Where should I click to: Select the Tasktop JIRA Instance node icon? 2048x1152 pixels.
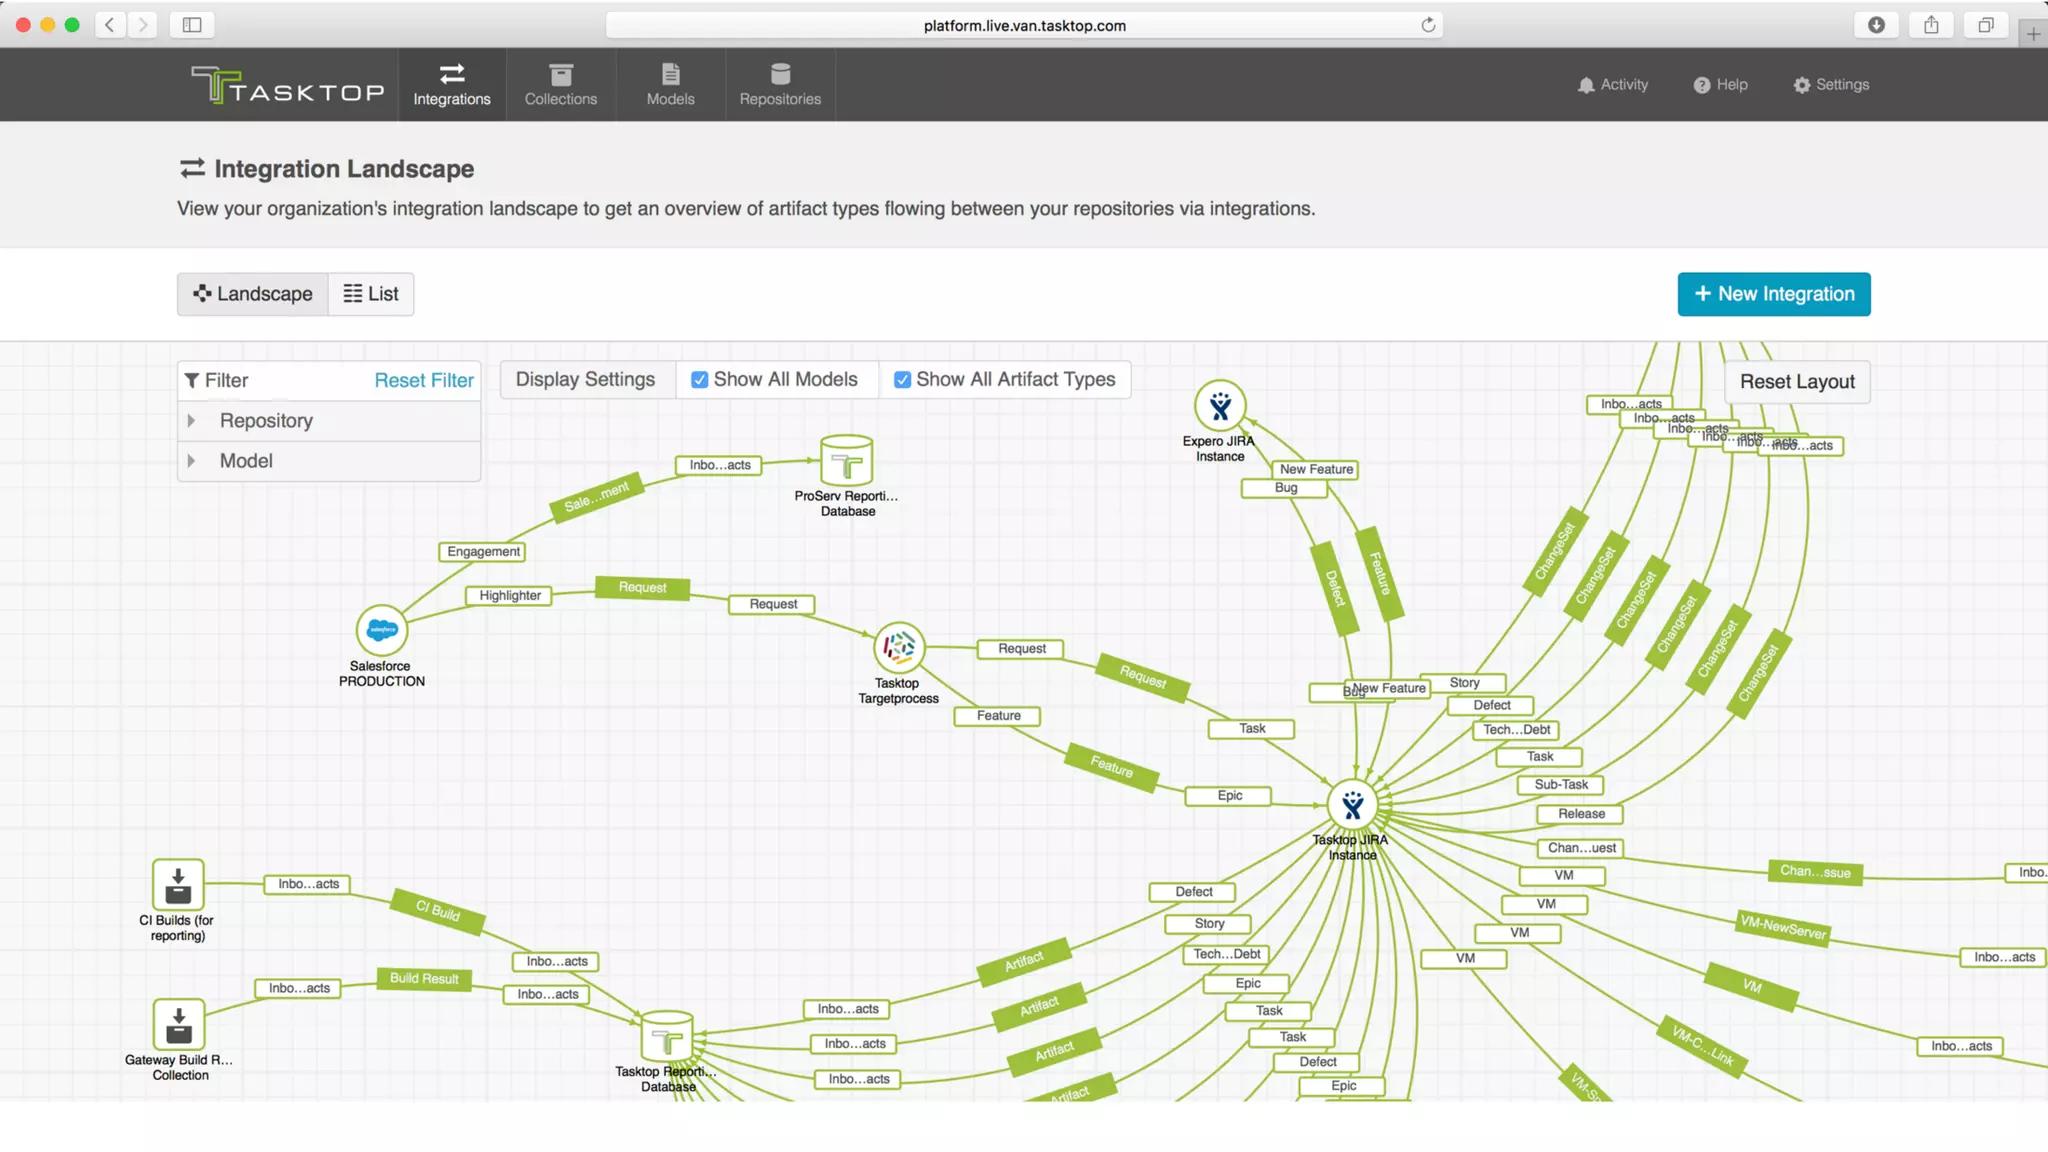click(1352, 806)
